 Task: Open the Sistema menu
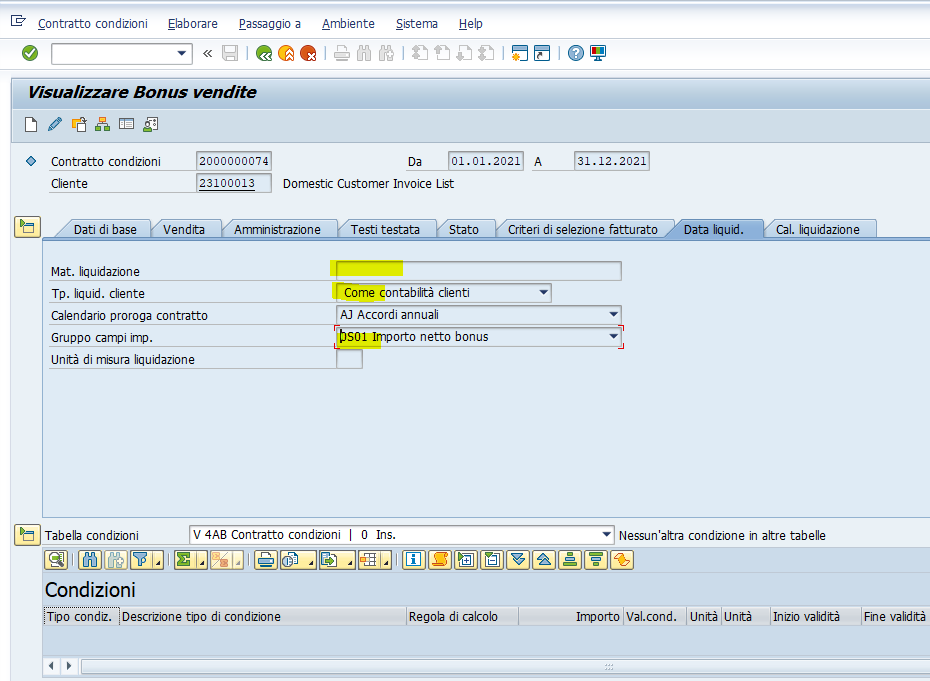(416, 24)
